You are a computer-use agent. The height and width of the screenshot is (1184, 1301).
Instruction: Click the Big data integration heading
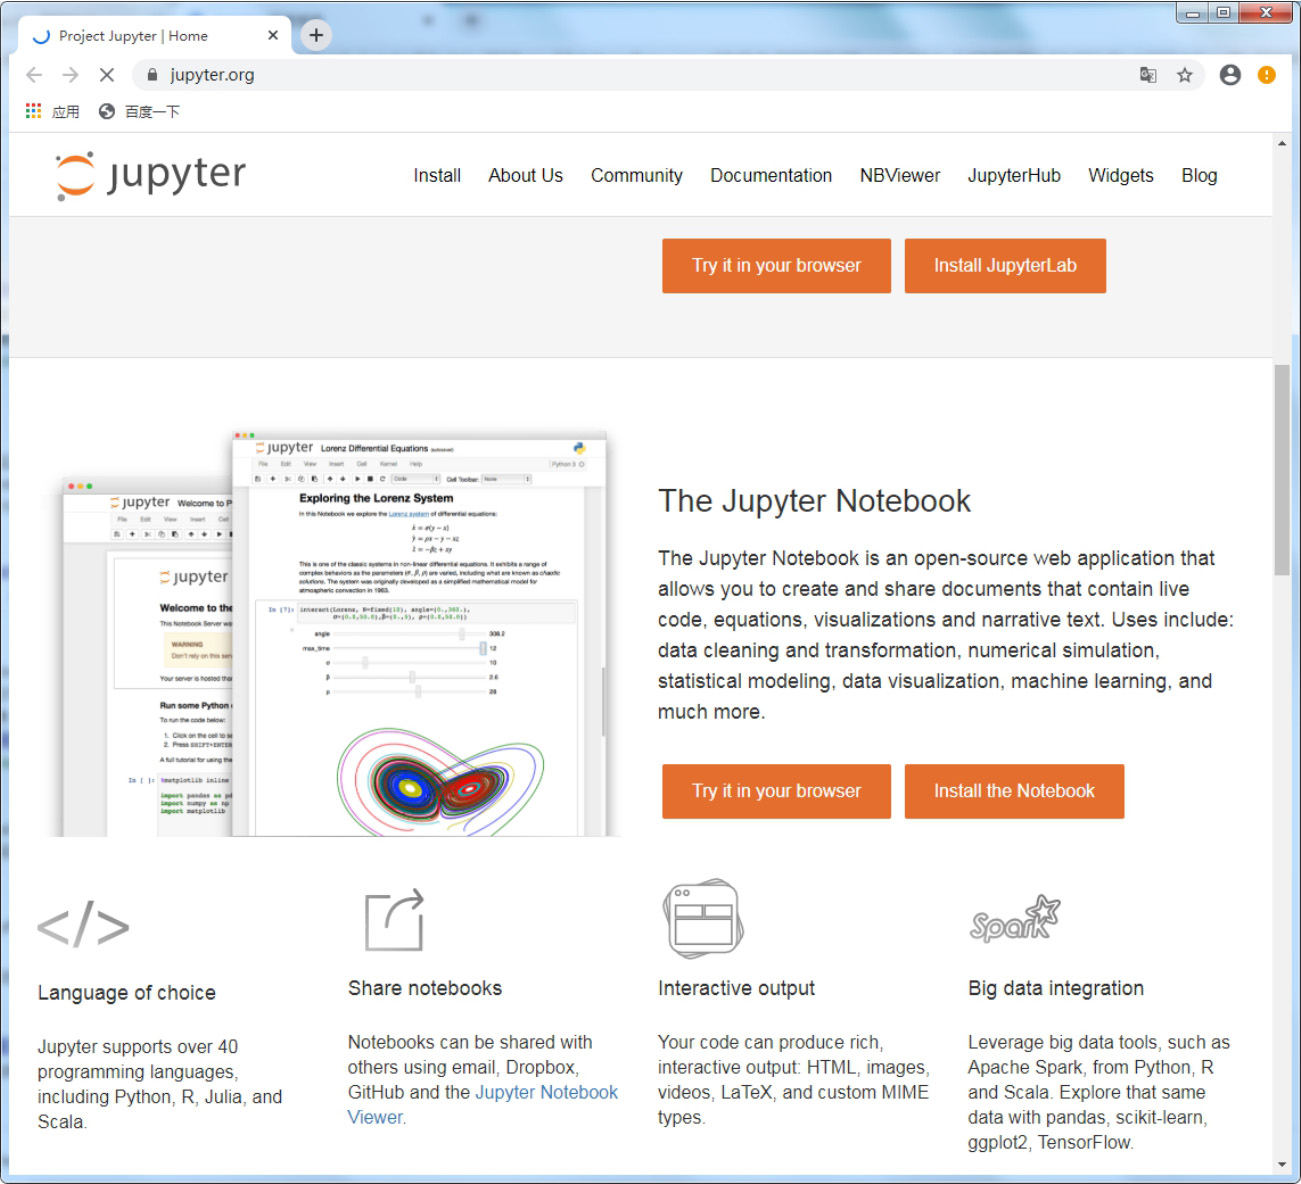(x=1056, y=988)
